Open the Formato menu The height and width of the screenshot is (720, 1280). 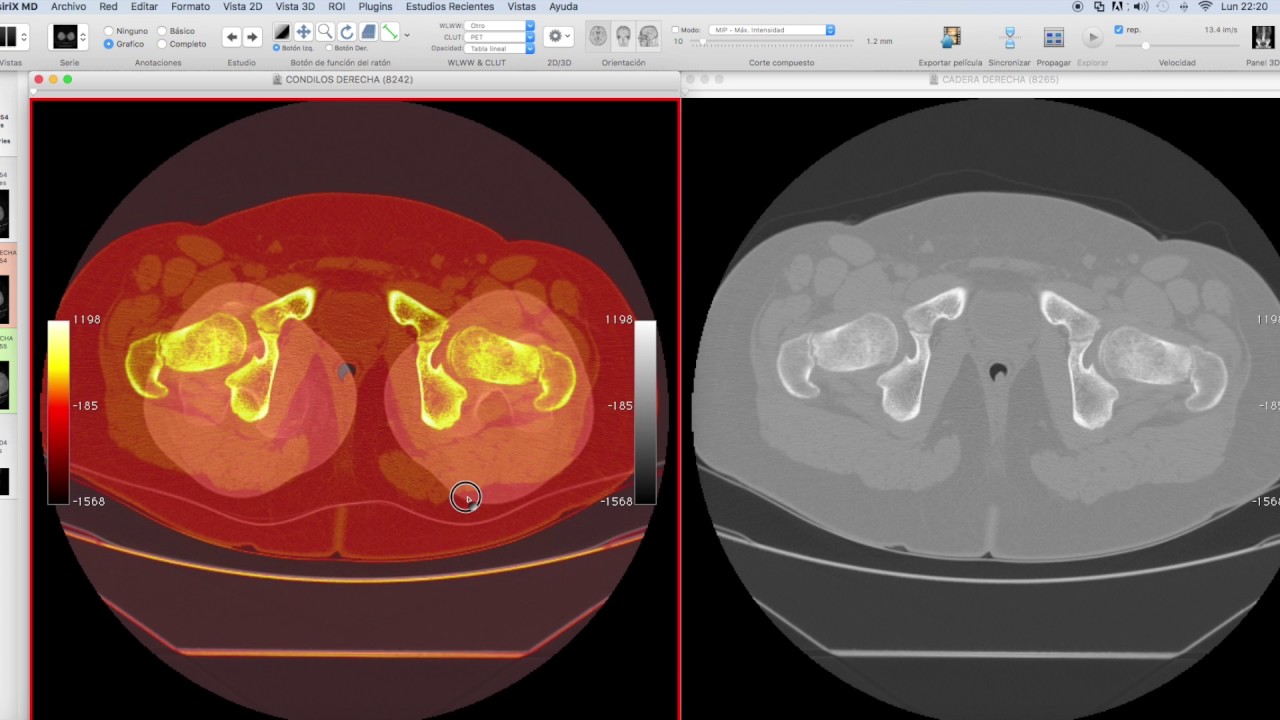190,7
